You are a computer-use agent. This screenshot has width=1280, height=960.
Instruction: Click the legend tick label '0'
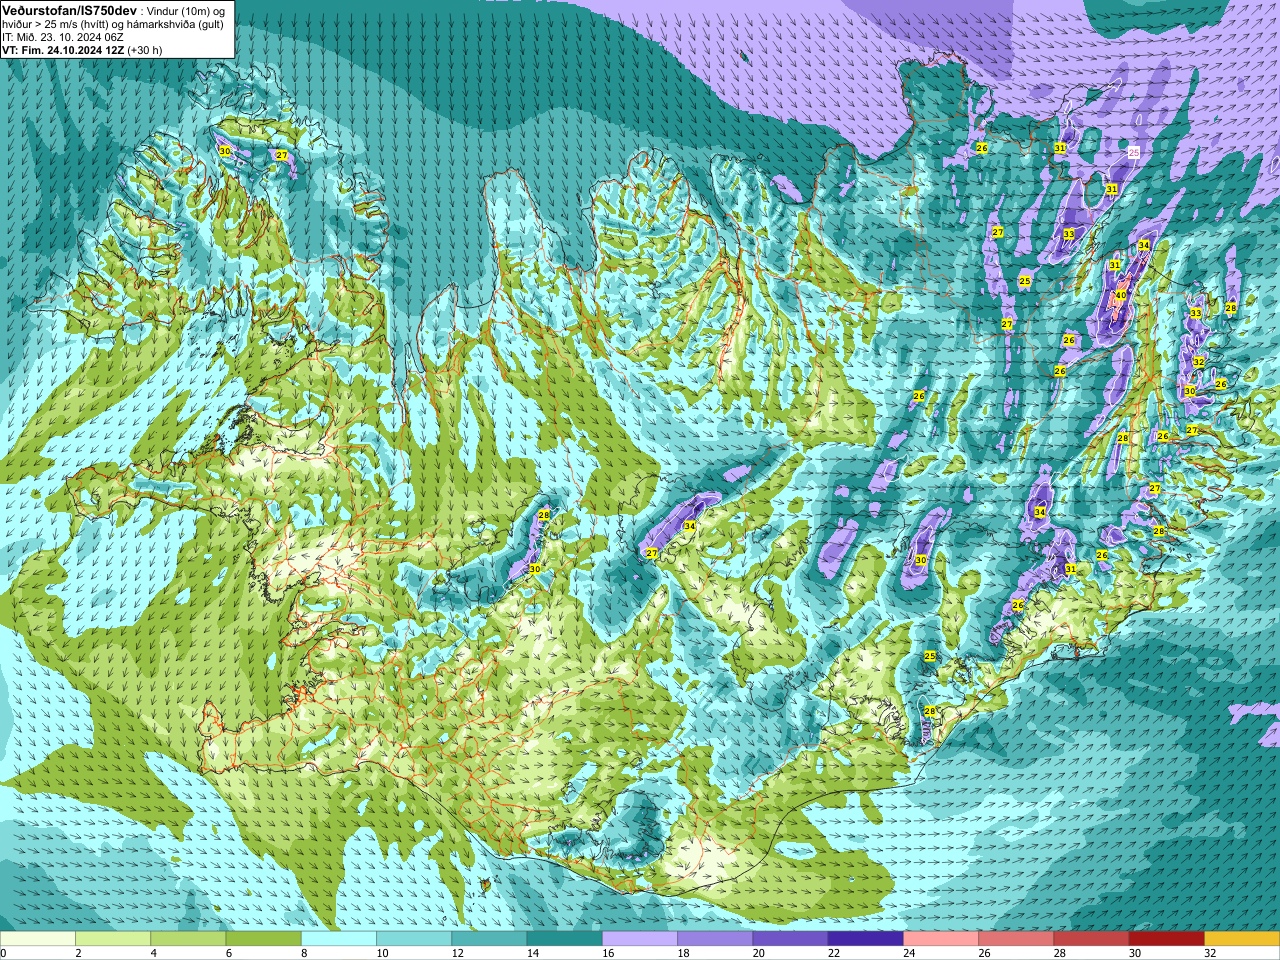point(3,953)
